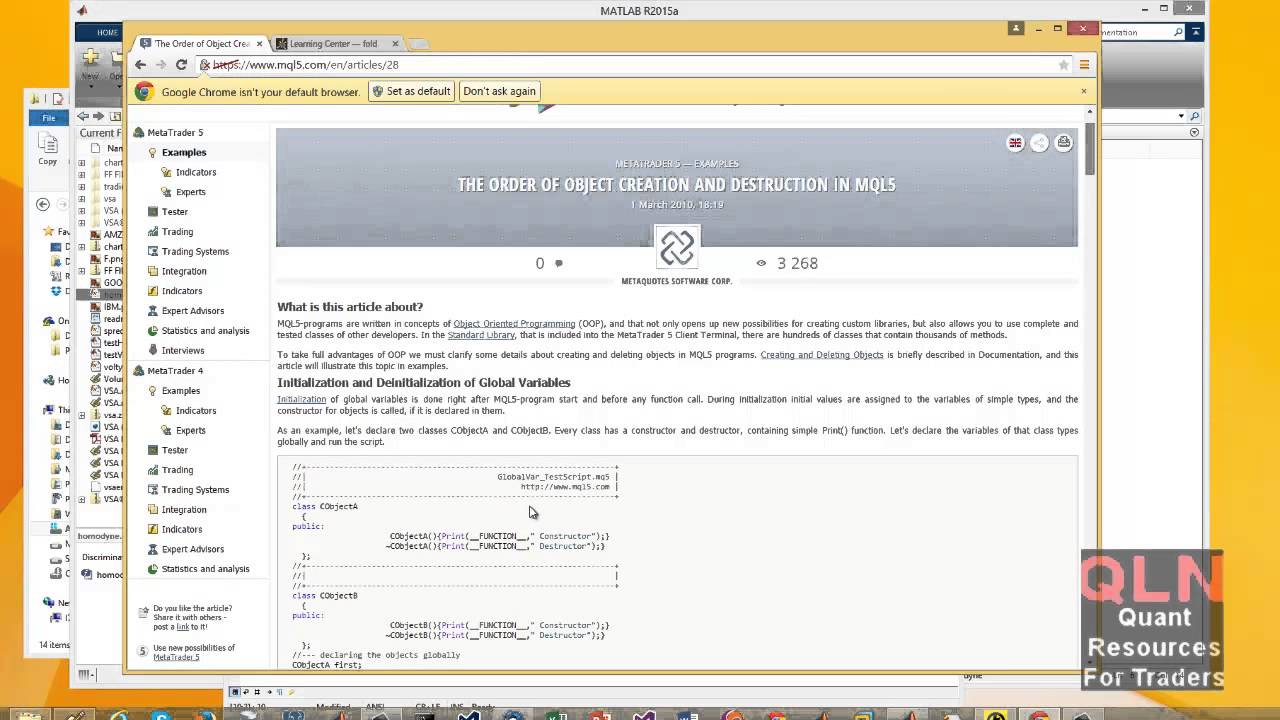The width and height of the screenshot is (1280, 720).
Task: Select Examples under MetaTrader 5
Action: (x=184, y=152)
